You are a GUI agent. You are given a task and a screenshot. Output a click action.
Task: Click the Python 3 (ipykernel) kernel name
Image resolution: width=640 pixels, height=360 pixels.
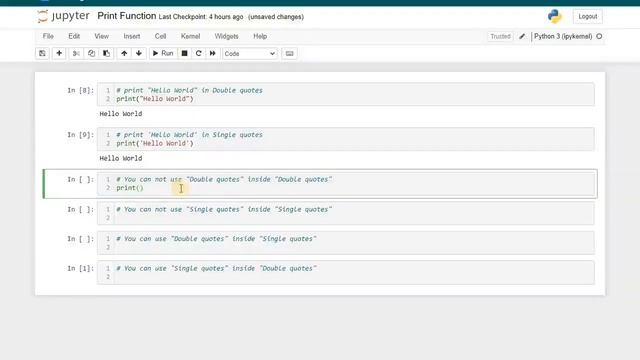coord(563,36)
